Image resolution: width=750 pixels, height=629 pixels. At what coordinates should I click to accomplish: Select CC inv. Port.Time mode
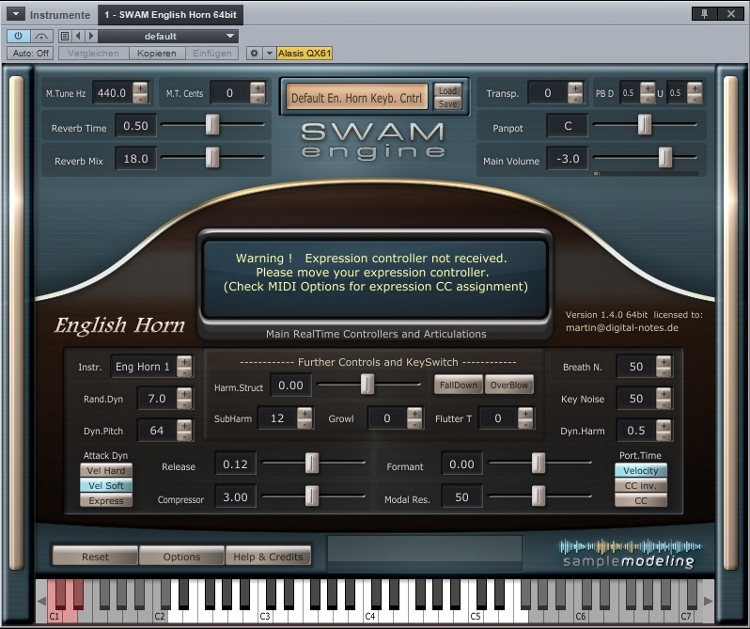point(640,486)
